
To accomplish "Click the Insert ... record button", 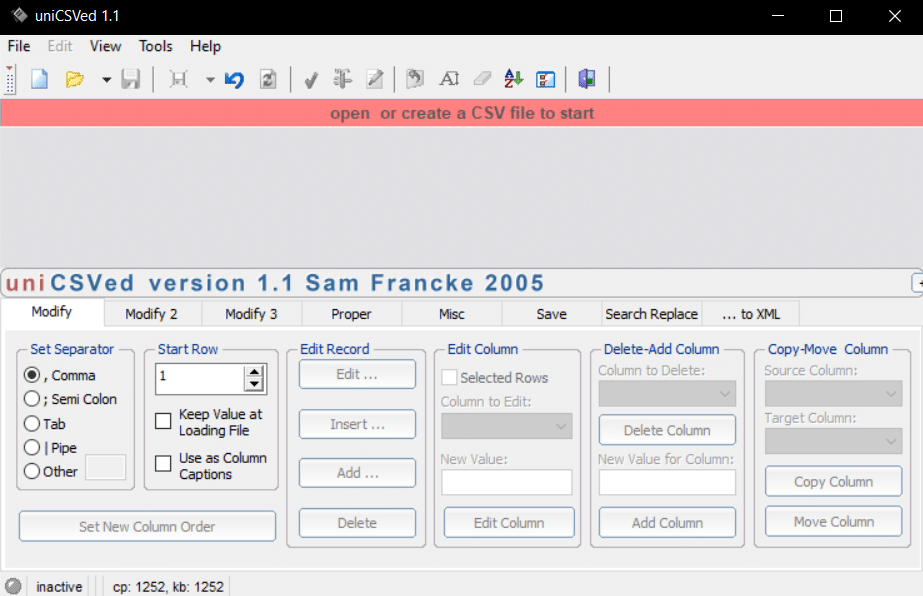I will pos(357,424).
